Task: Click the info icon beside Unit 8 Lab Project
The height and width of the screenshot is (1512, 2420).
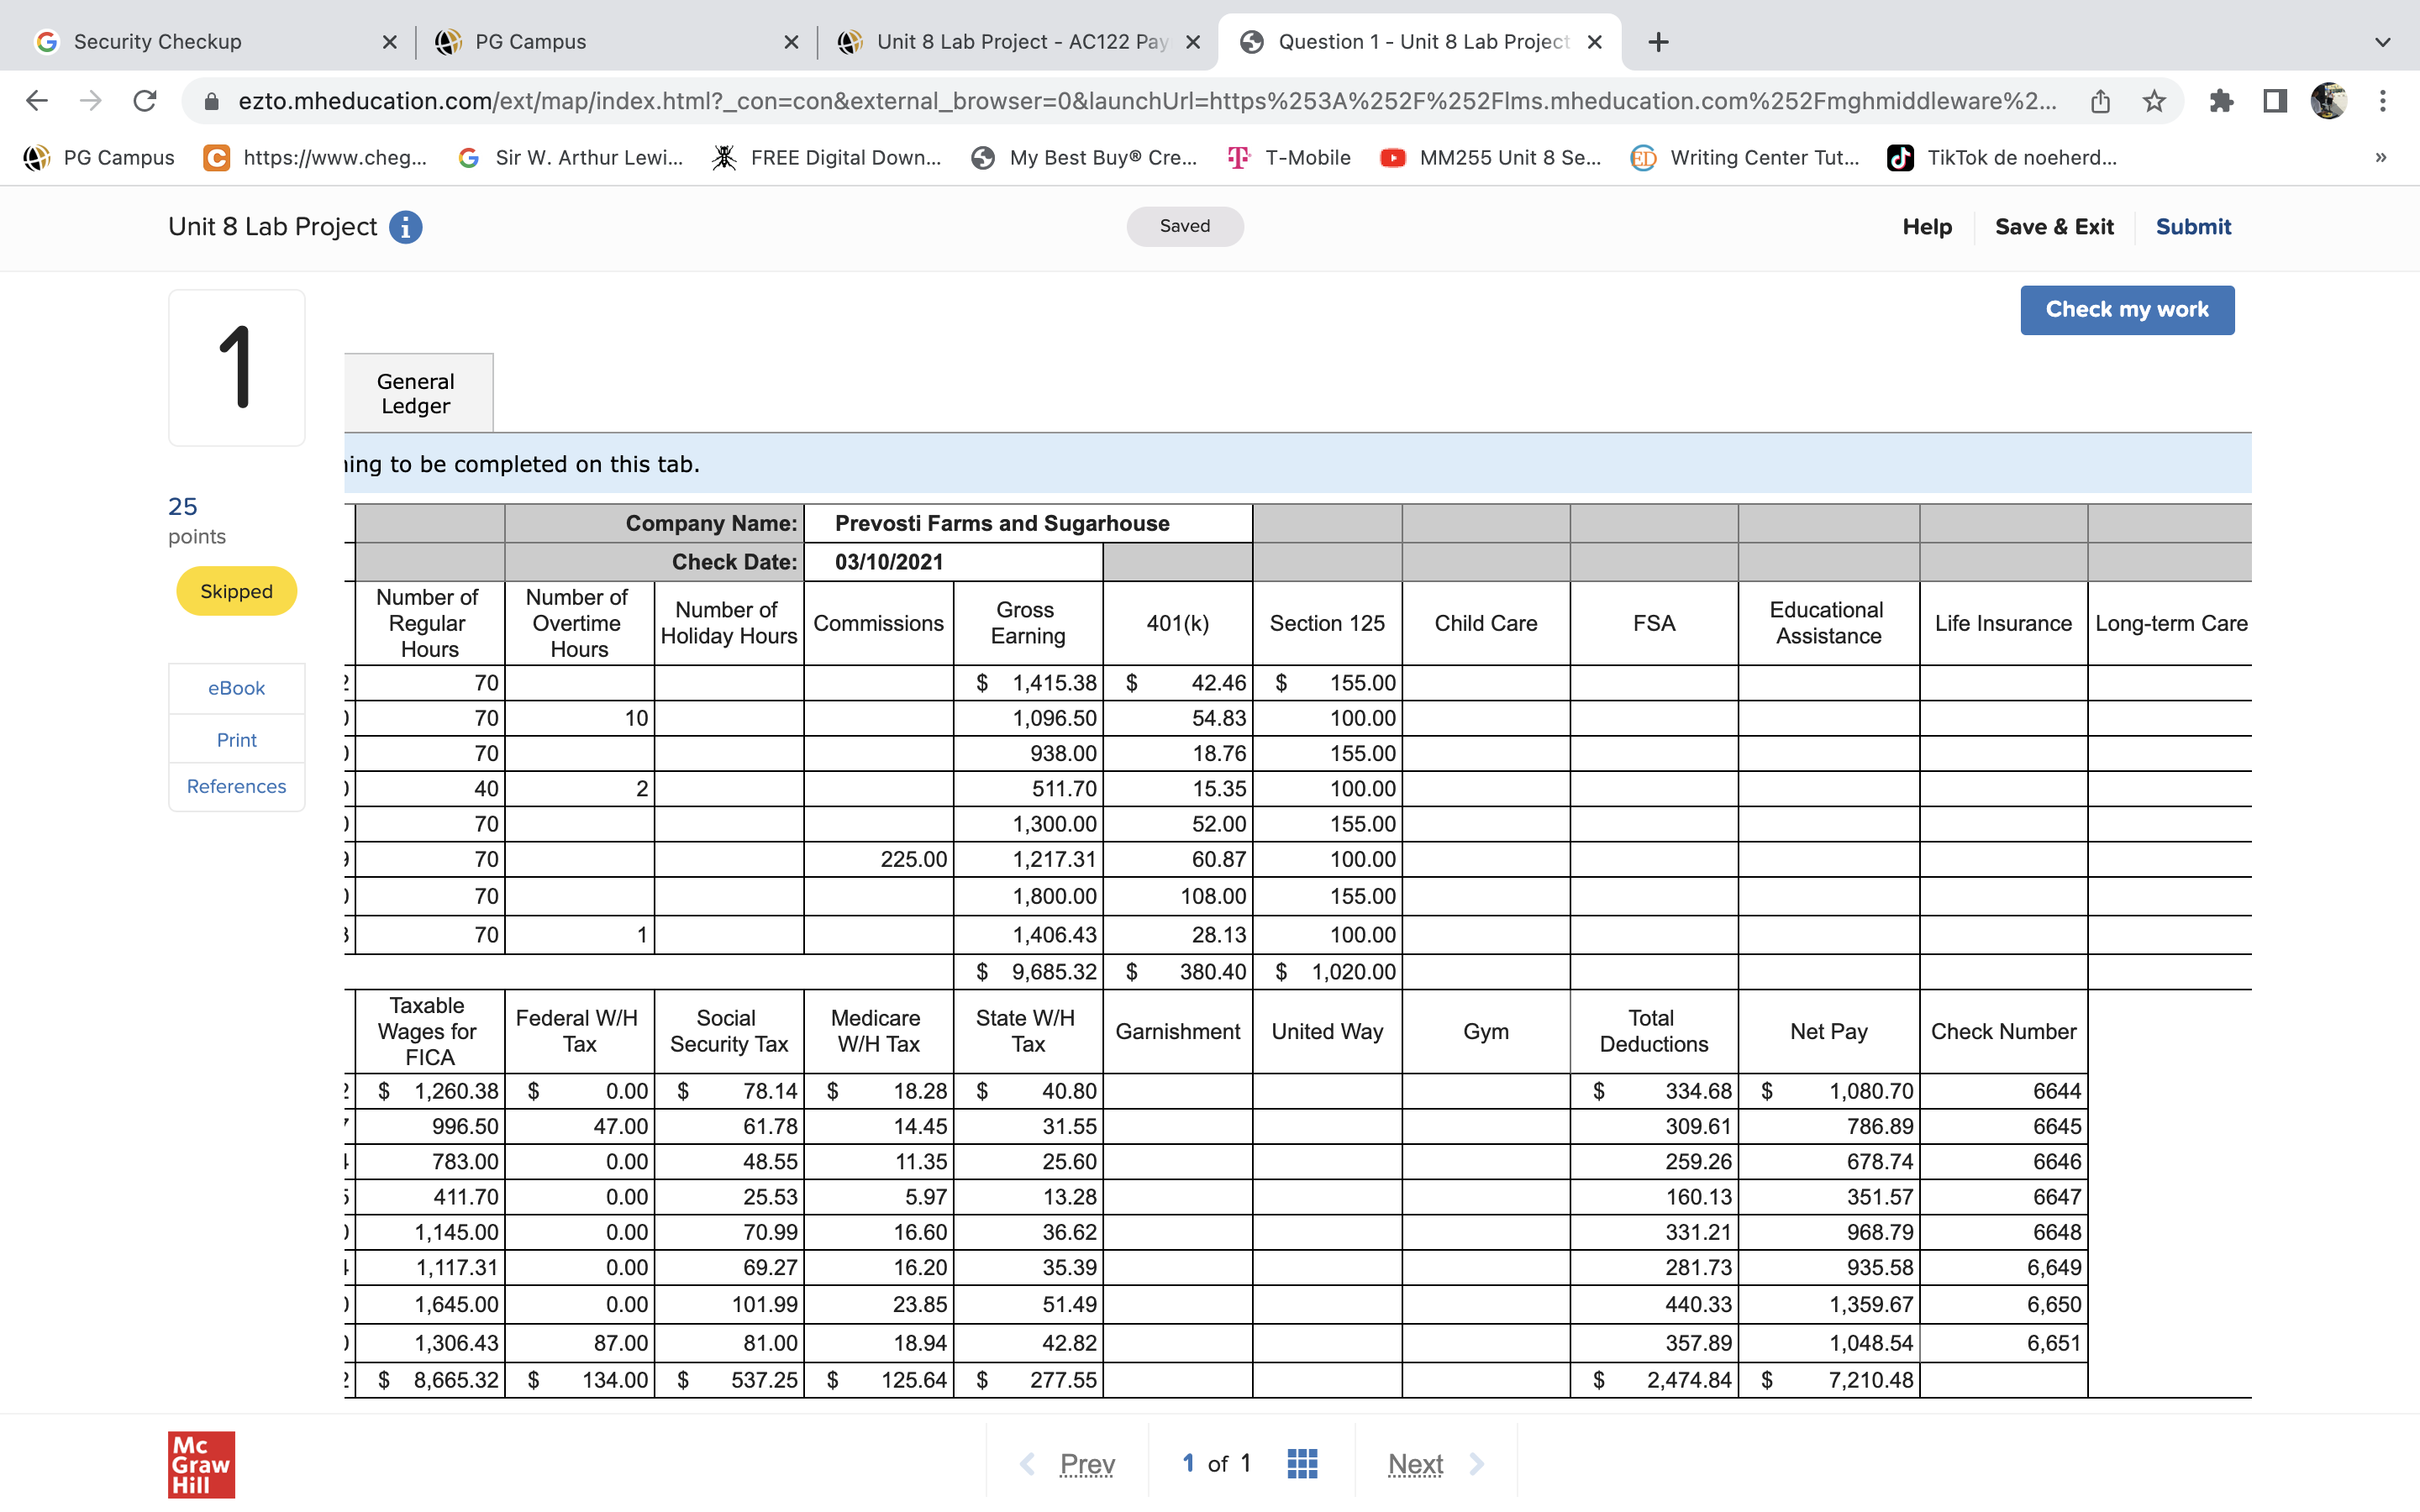Action: (405, 227)
